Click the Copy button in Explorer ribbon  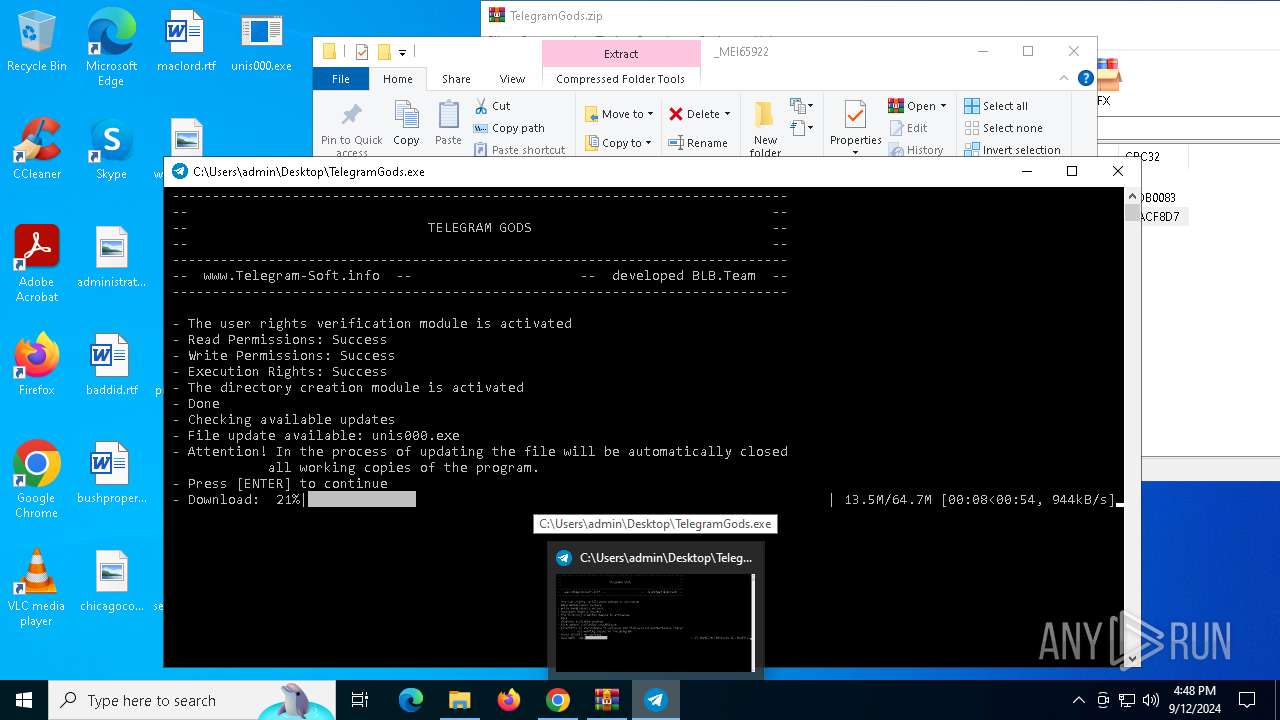pyautogui.click(x=406, y=124)
